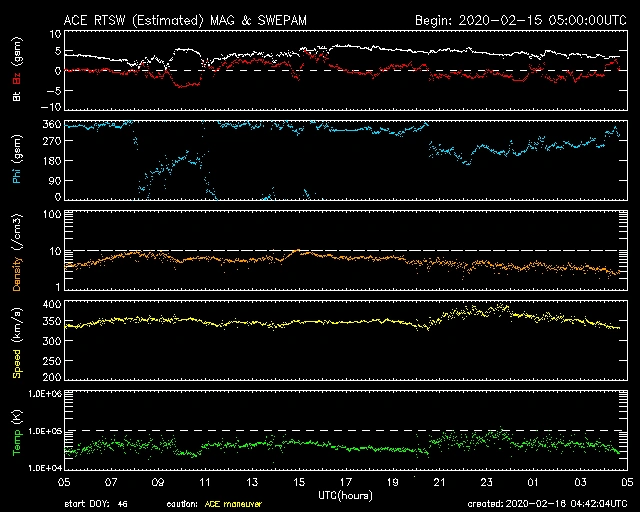Click the orange Density (/cm3) axis label
Image resolution: width=640 pixels, height=512 pixels.
pos(17,252)
